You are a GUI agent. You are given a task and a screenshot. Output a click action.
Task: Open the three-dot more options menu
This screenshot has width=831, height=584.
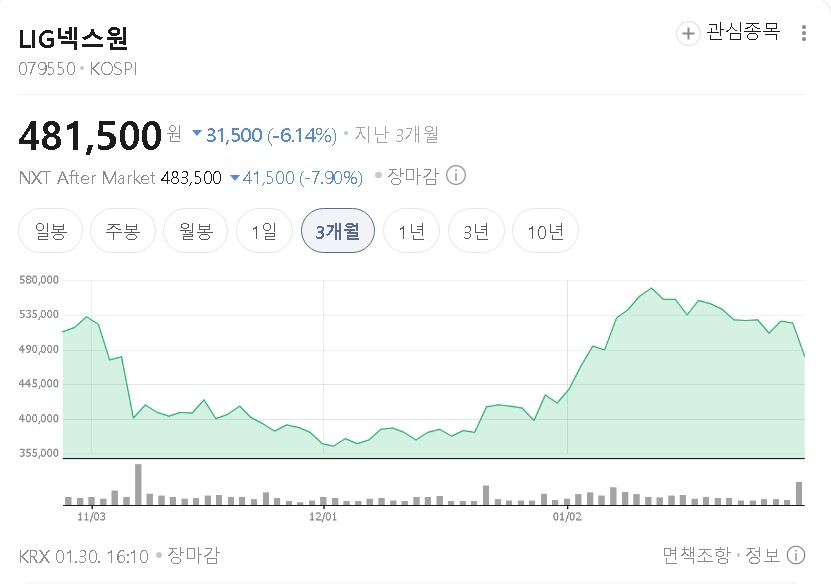coord(804,33)
